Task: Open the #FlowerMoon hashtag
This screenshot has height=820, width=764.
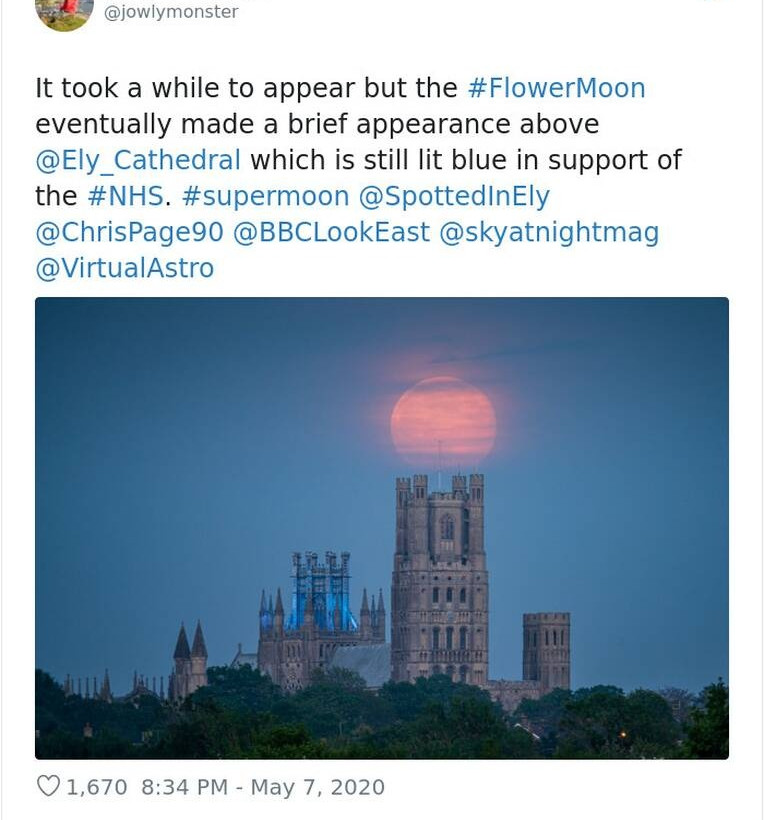Action: (x=556, y=88)
